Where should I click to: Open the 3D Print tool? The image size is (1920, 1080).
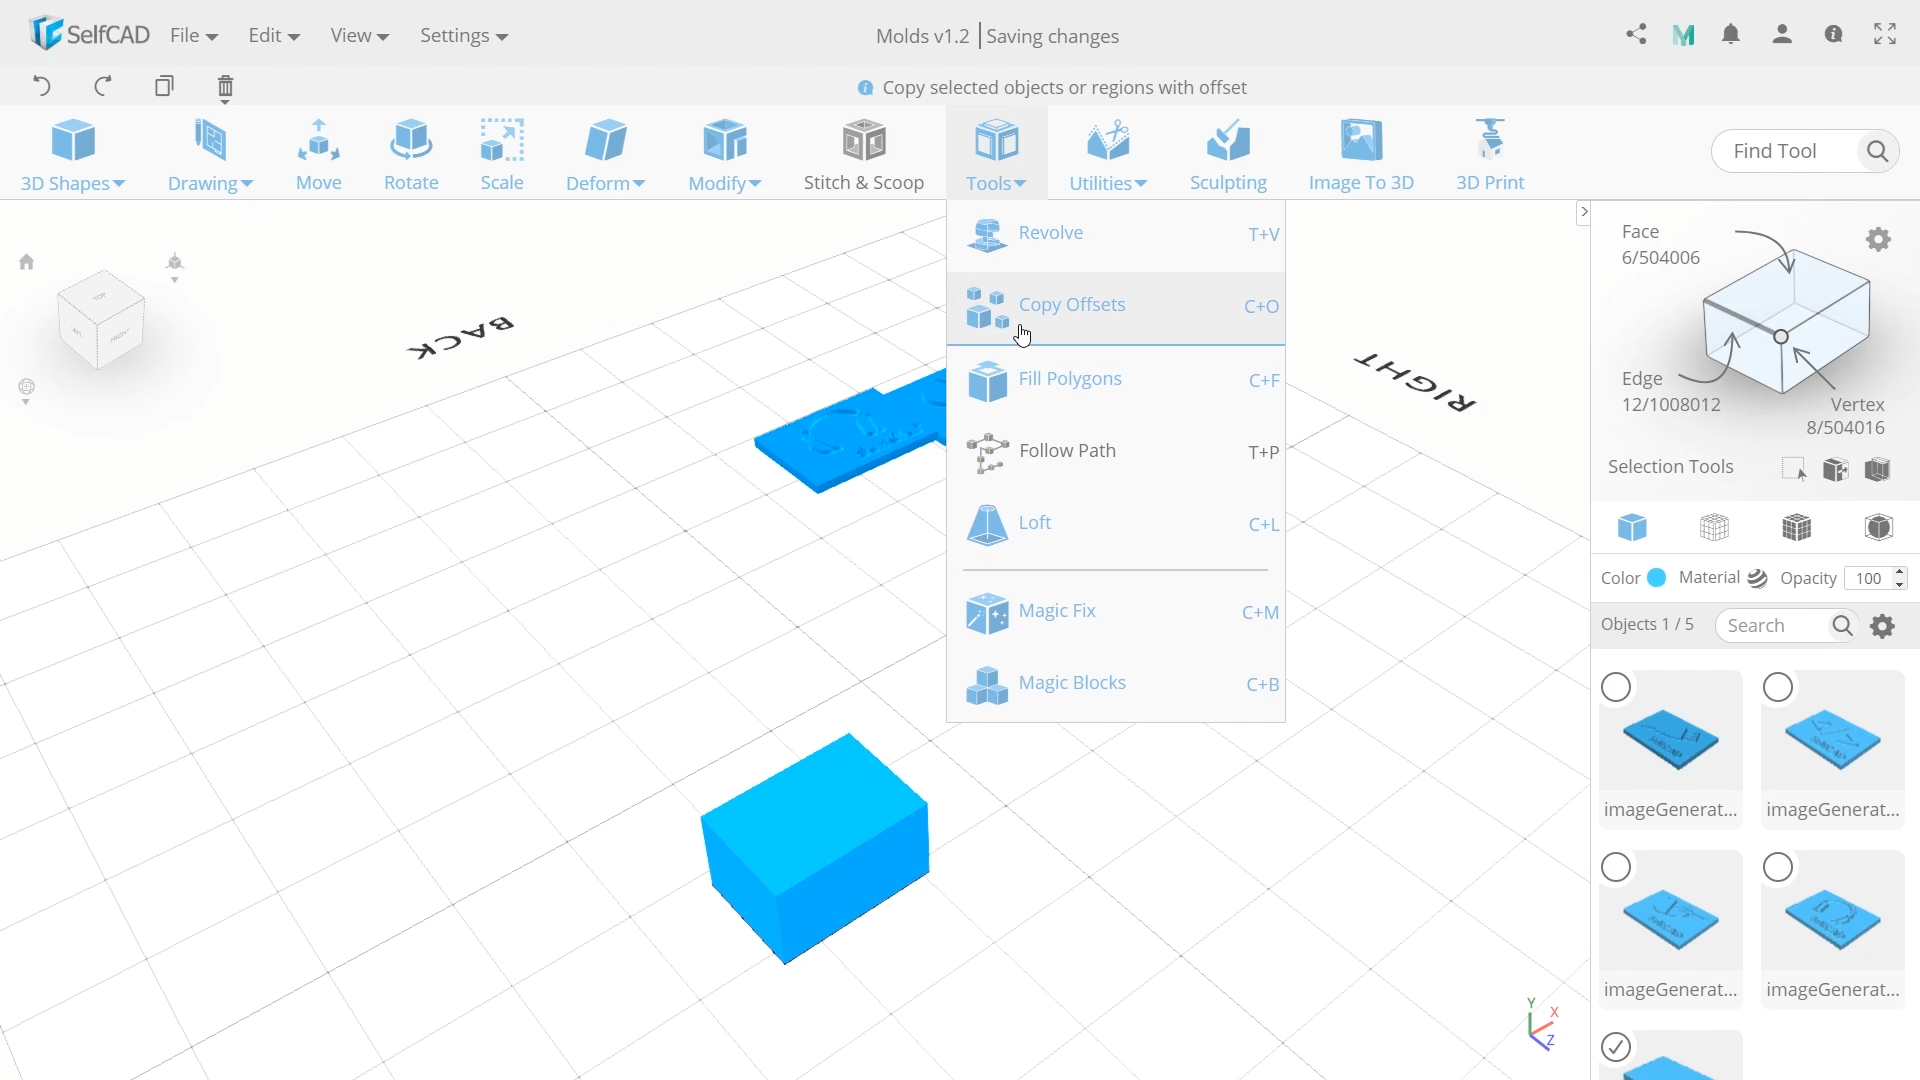click(1490, 154)
